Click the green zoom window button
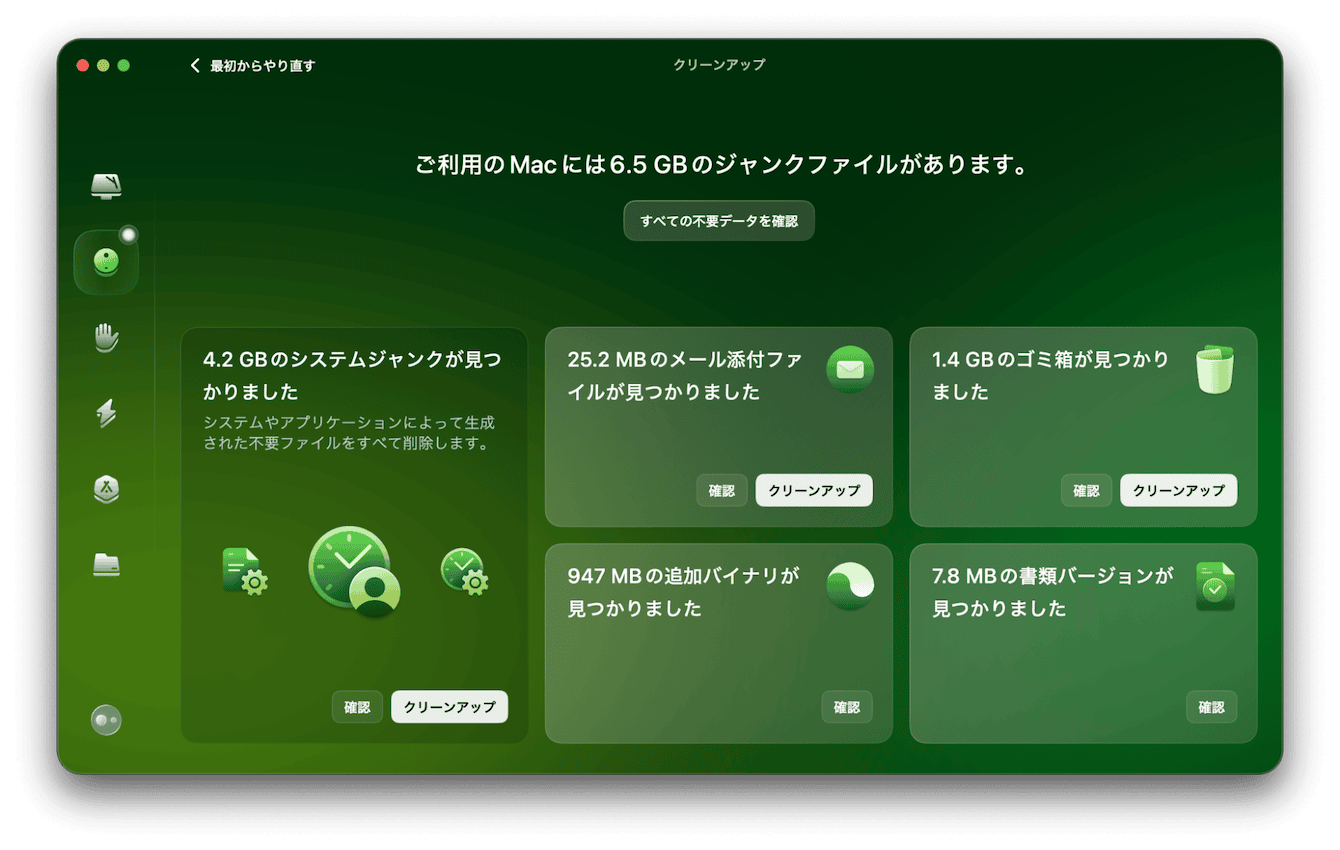The width and height of the screenshot is (1340, 850). 124,66
